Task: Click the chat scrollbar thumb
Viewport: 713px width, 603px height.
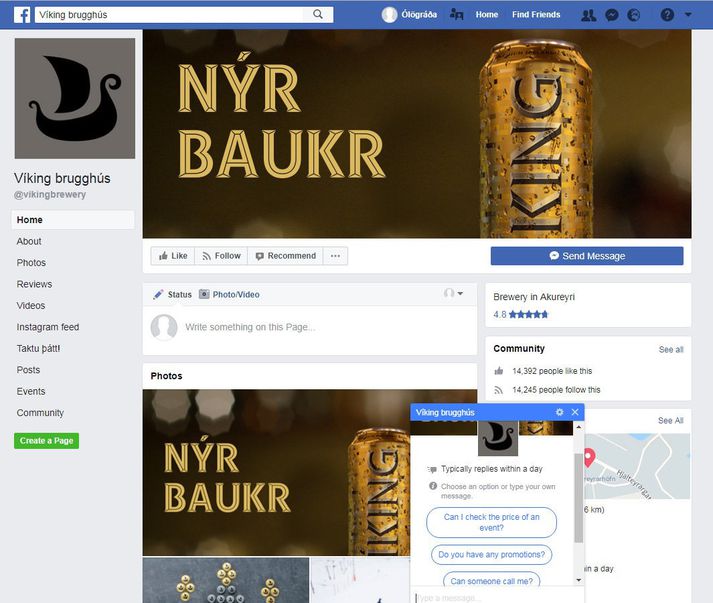Action: 578,497
